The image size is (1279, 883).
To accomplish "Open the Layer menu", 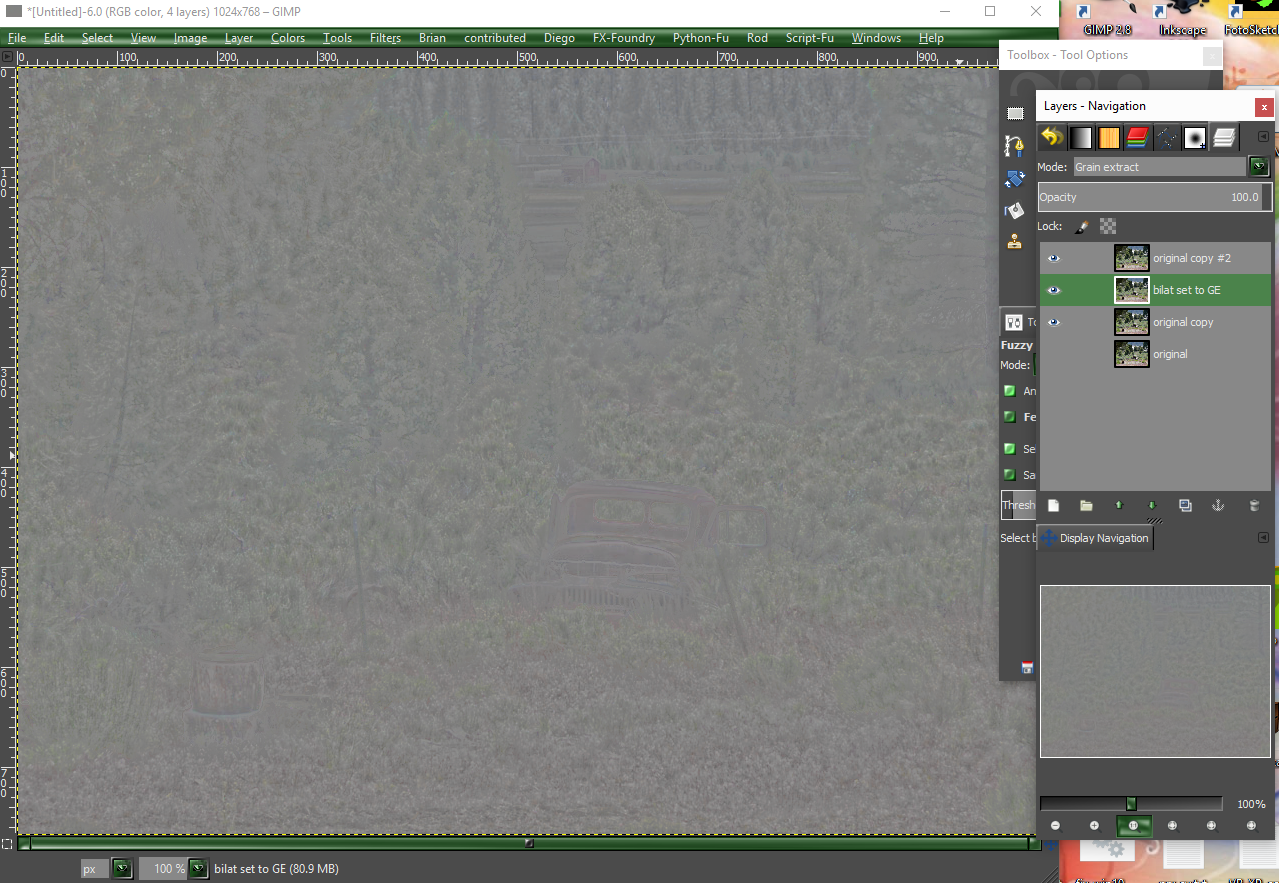I will click(239, 38).
